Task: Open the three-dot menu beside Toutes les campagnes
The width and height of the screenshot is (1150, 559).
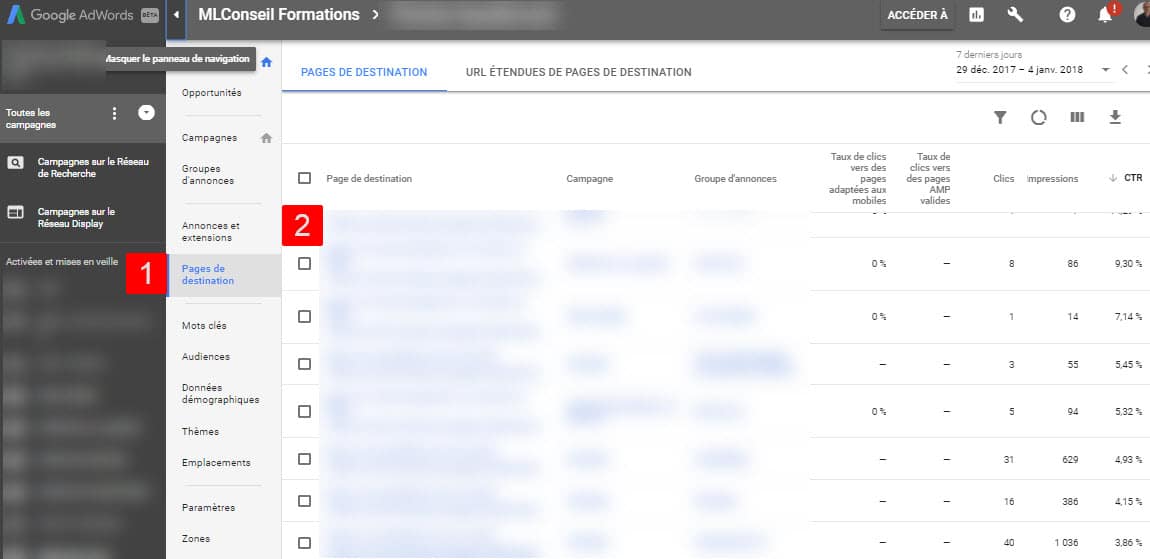Action: click(114, 113)
